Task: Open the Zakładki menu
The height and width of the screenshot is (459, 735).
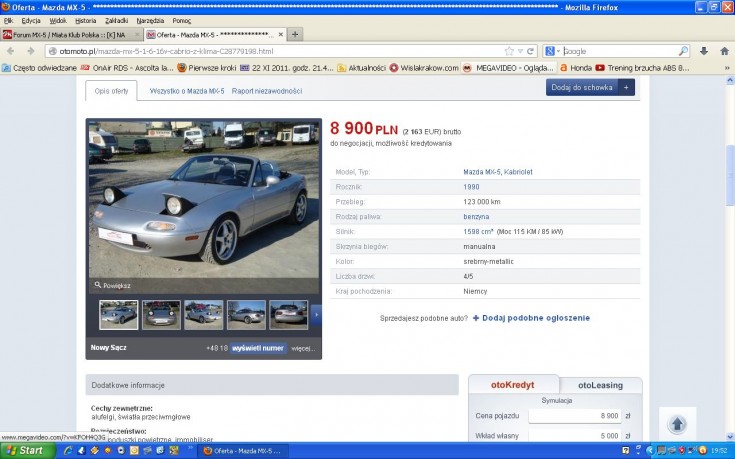Action: pos(116,21)
